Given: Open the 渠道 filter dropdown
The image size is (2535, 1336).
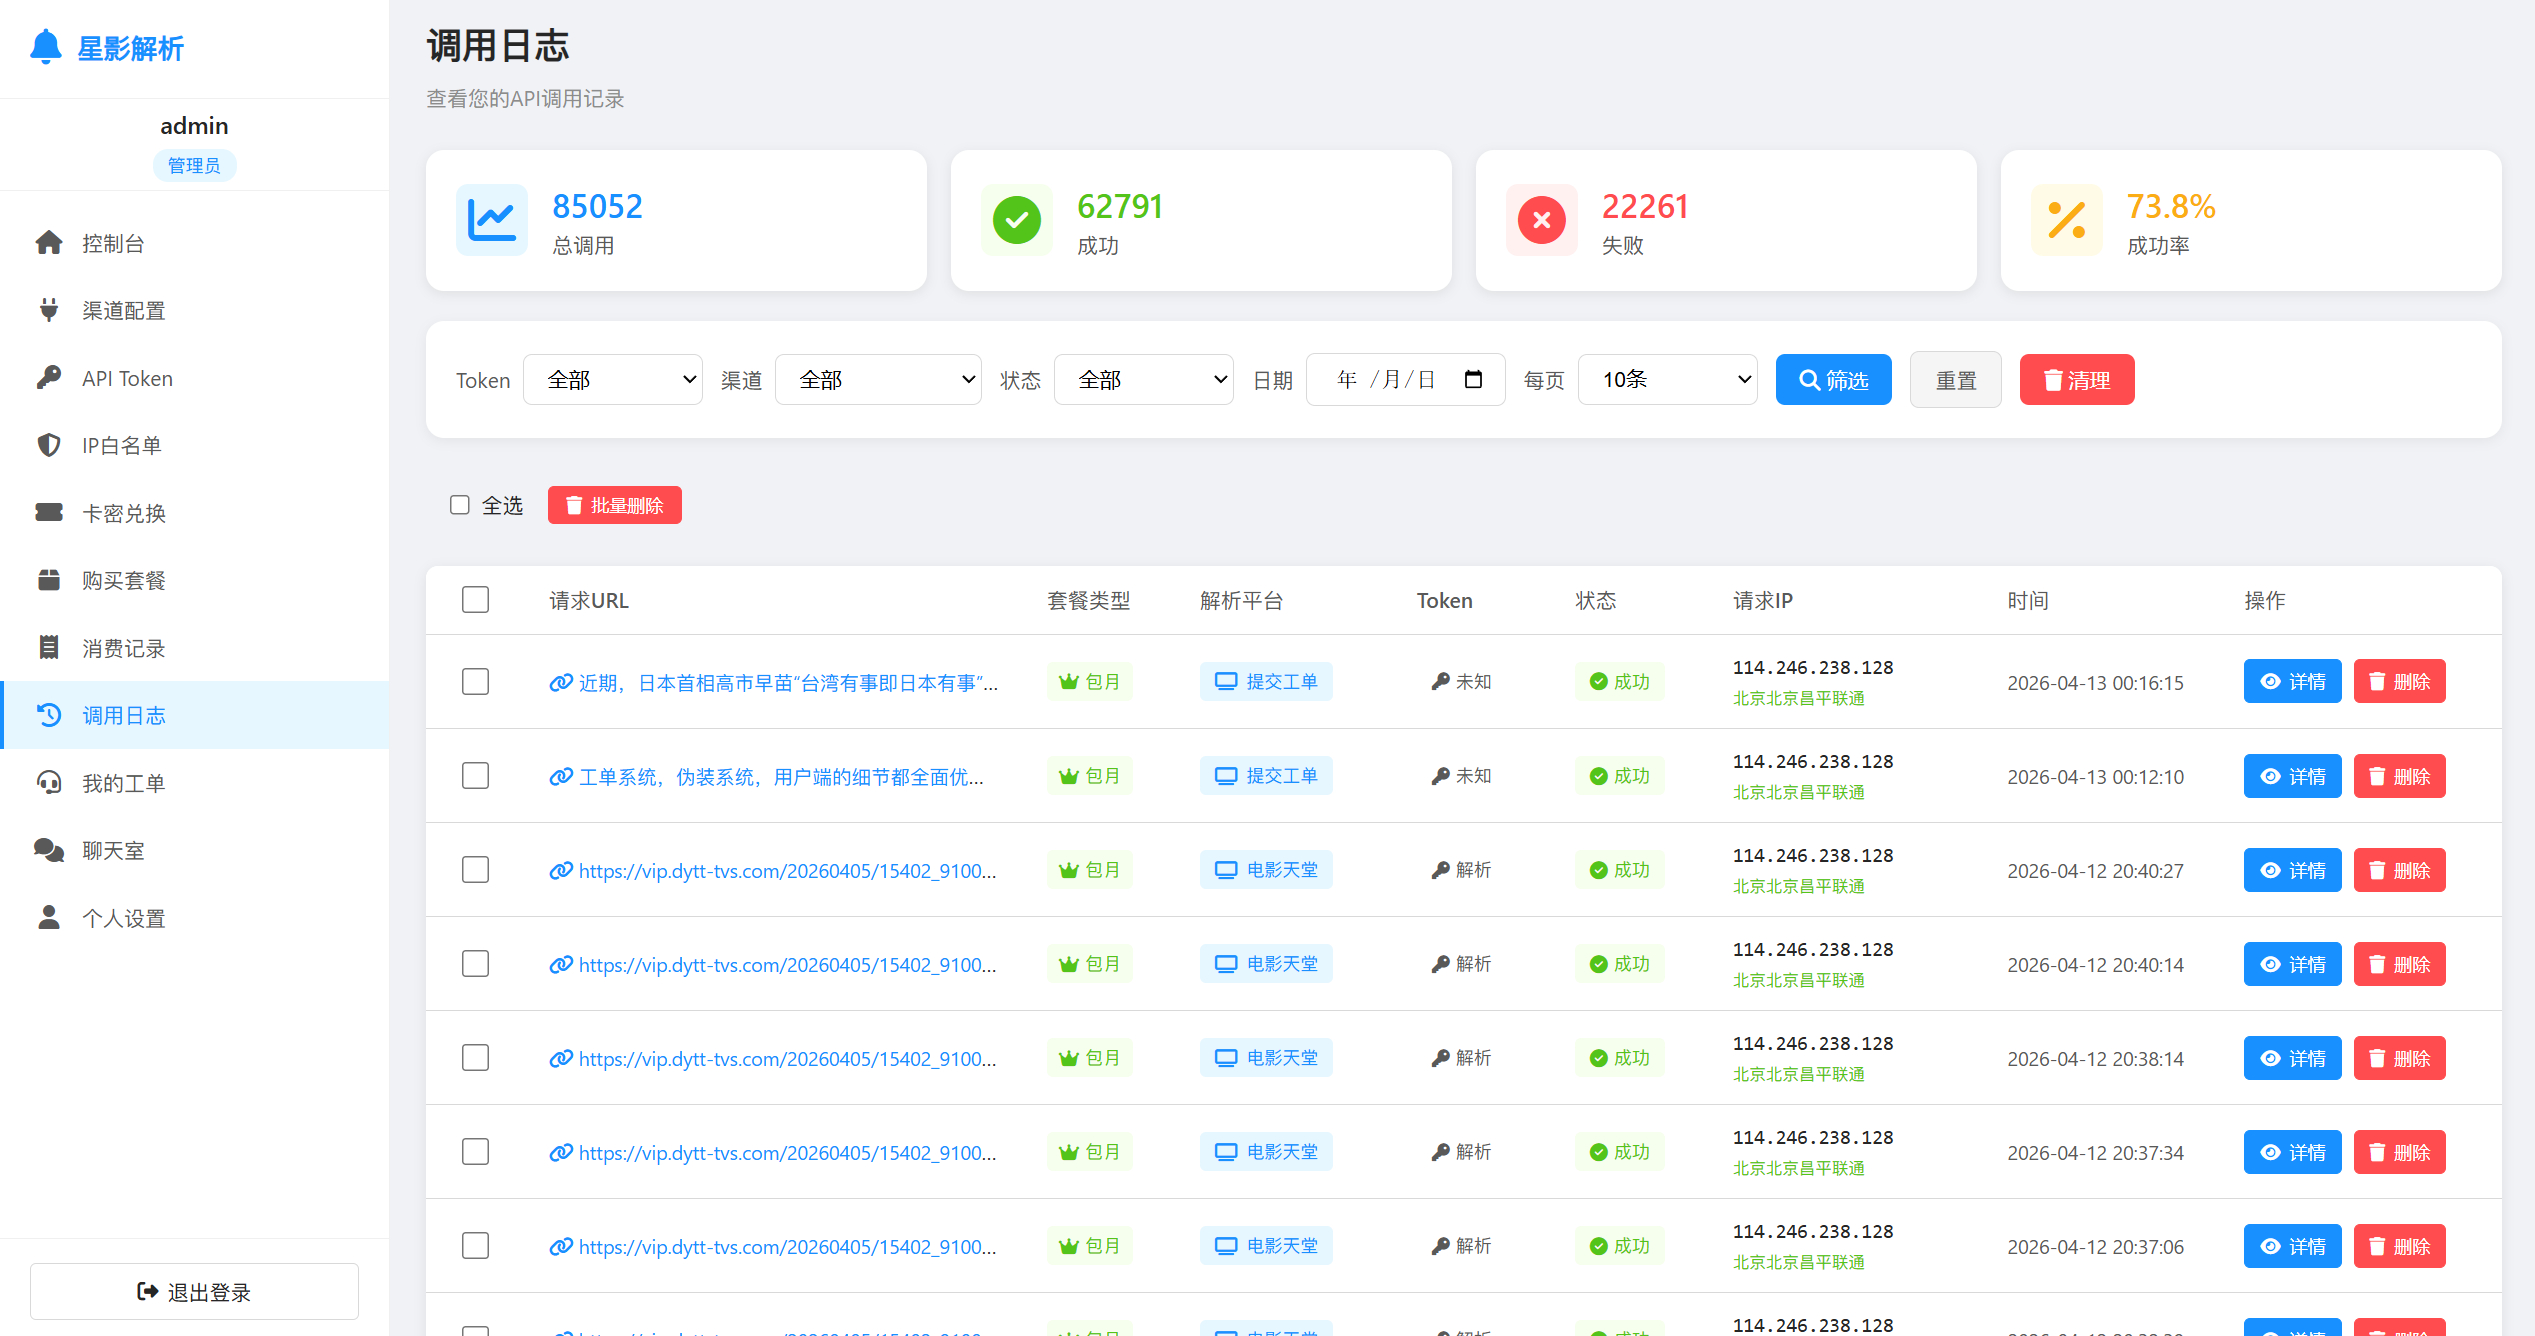Looking at the screenshot, I should pyautogui.click(x=878, y=379).
